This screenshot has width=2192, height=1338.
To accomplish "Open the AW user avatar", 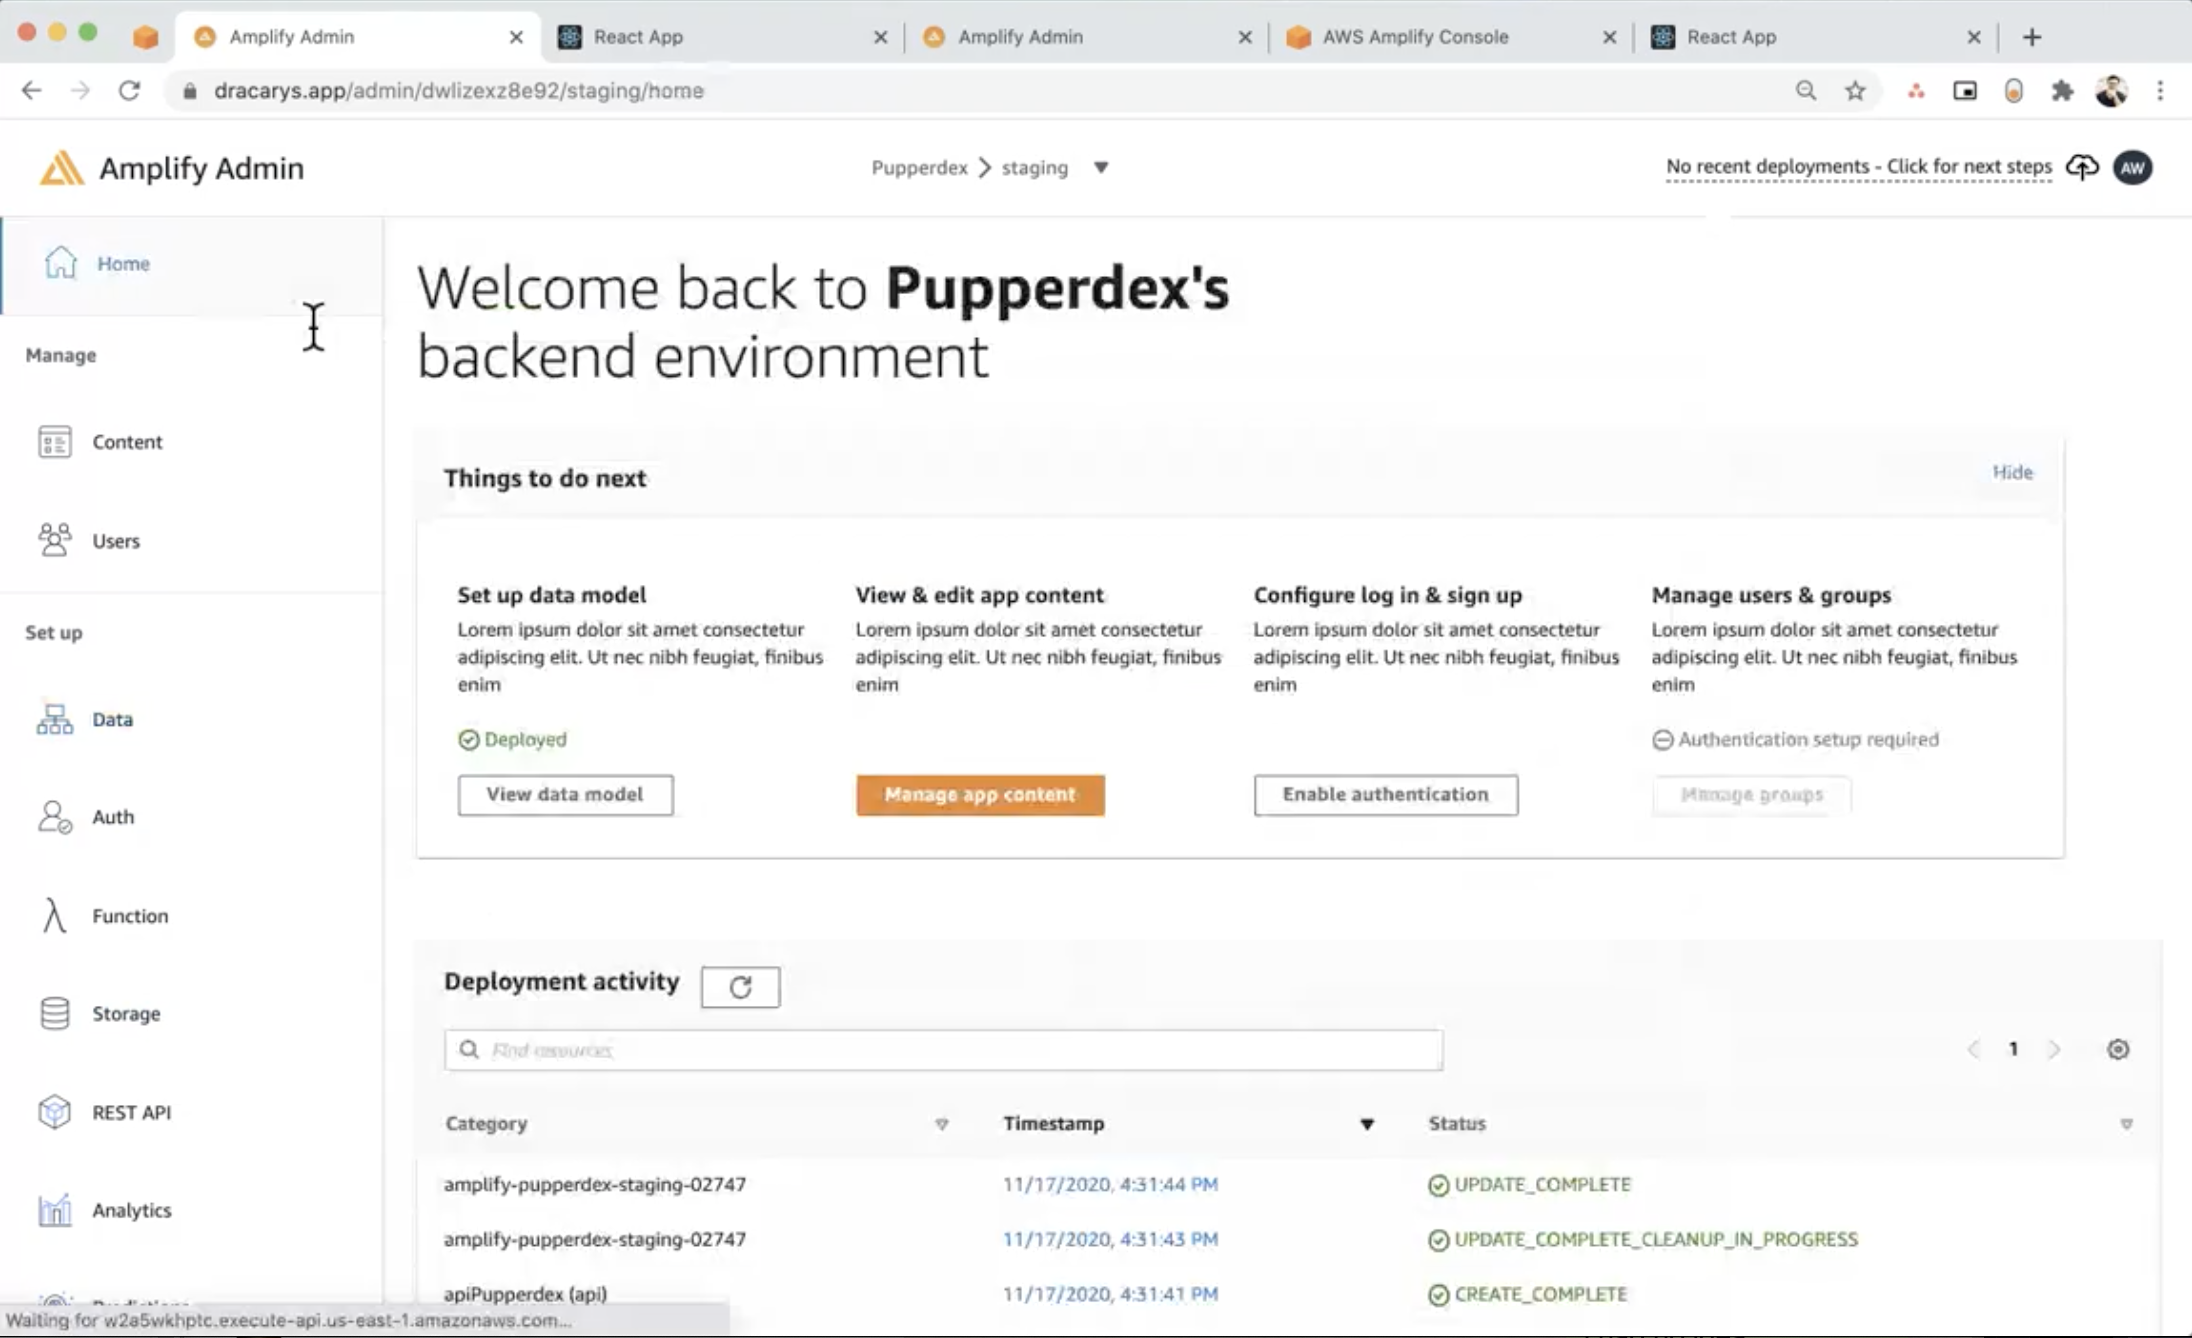I will pos(2133,168).
